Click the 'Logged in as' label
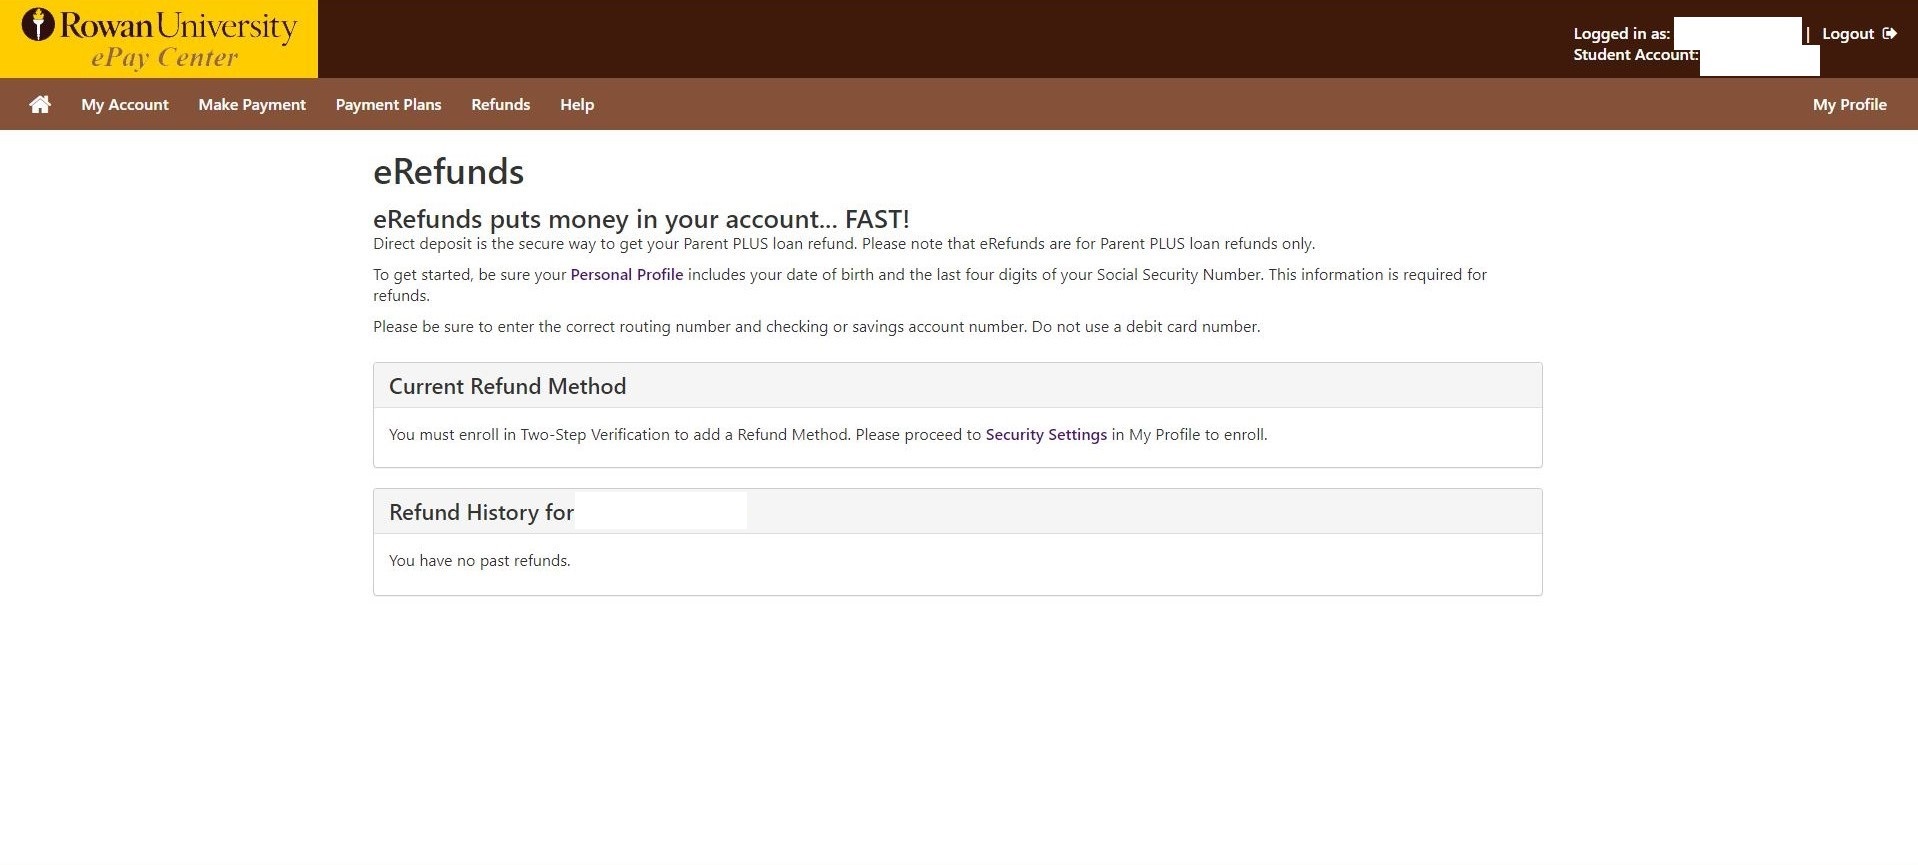 coord(1621,34)
